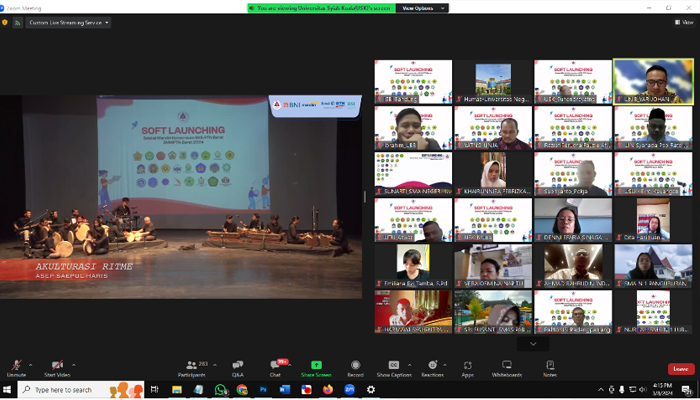Open Notes in the meeting toolbar

click(550, 366)
